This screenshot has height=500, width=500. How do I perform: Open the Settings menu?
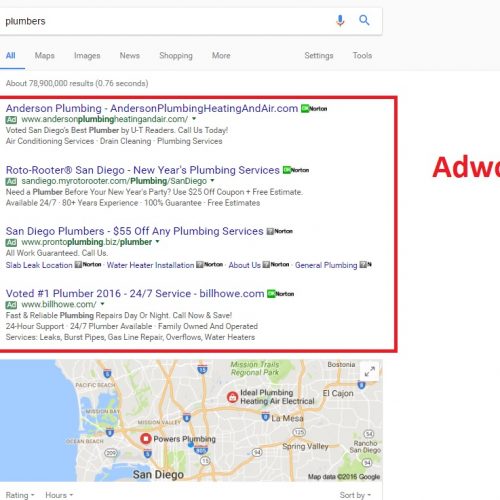pyautogui.click(x=319, y=56)
